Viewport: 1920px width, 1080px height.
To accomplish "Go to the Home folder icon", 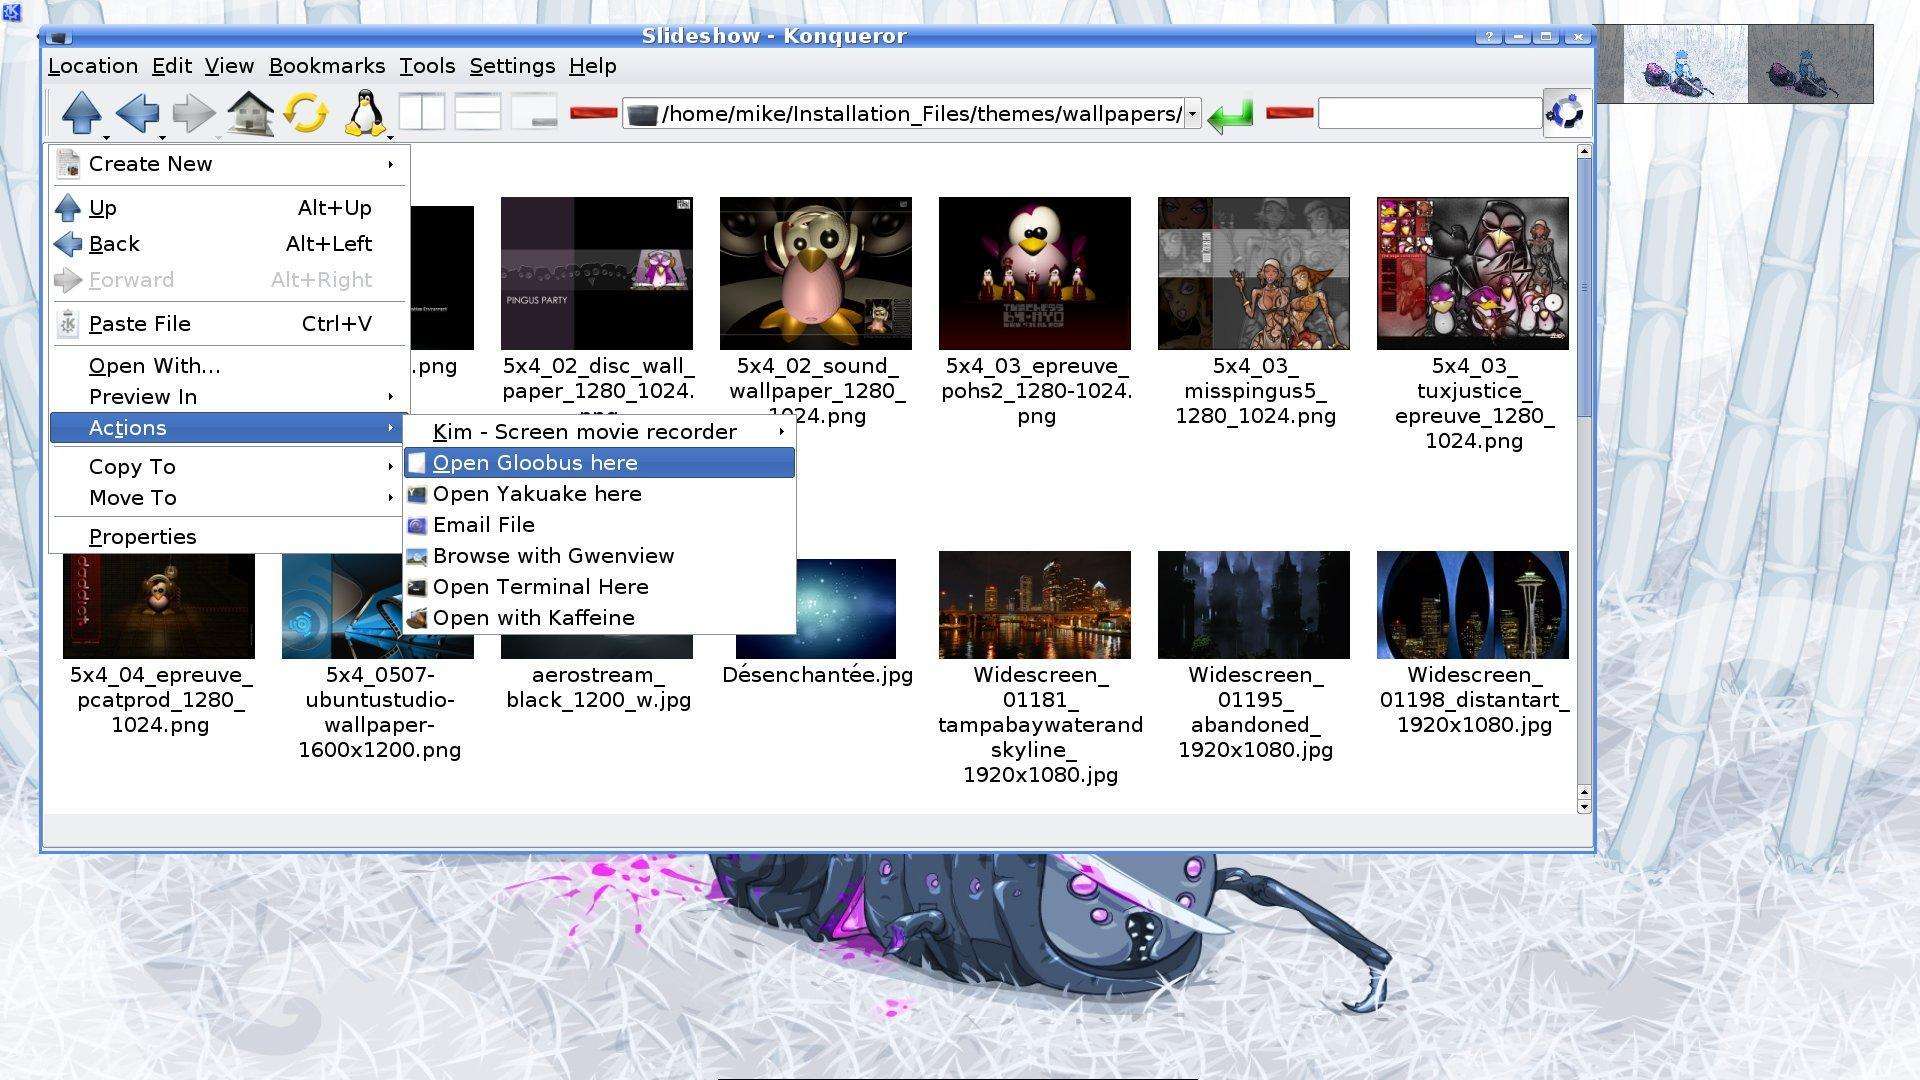I will [x=250, y=113].
